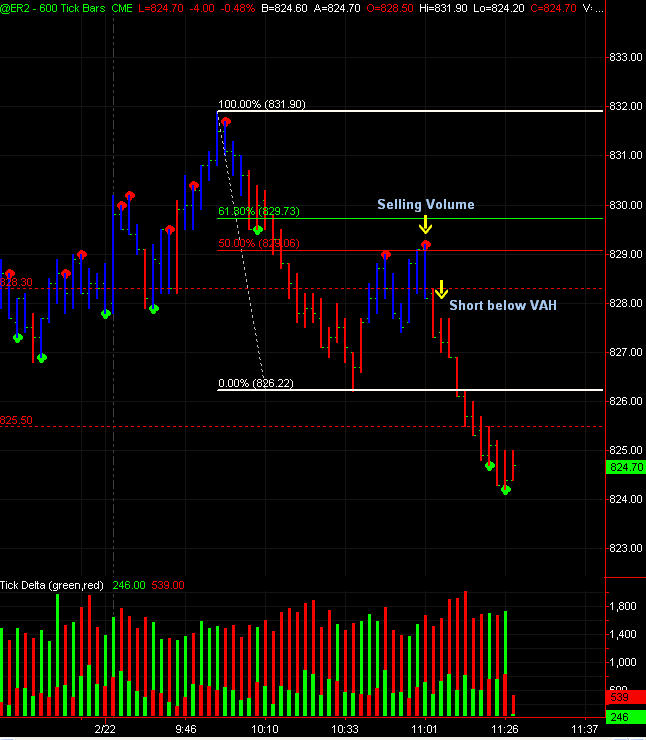
Task: Click the 829.00 price axis label
Action: pos(626,254)
